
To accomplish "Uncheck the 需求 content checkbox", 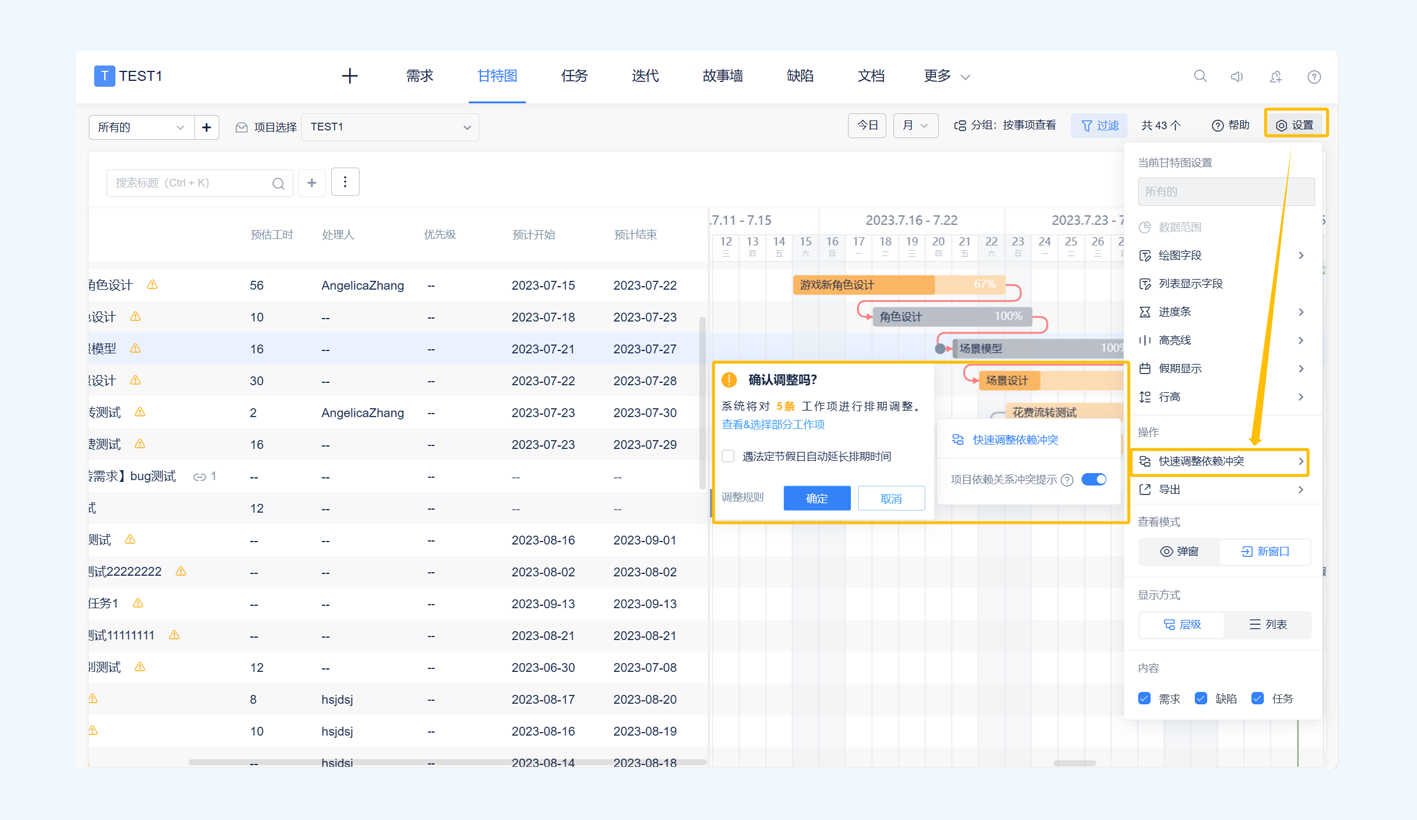I will 1145,698.
